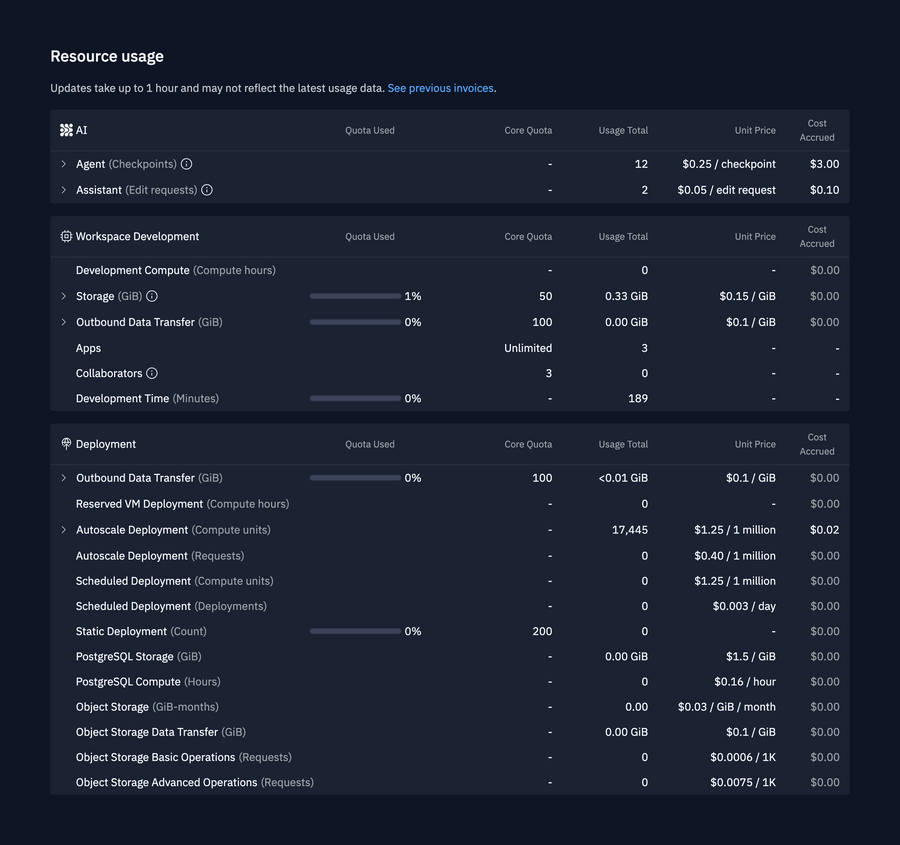
Task: Expand the Assistant Edit requests row
Action: tap(63, 190)
